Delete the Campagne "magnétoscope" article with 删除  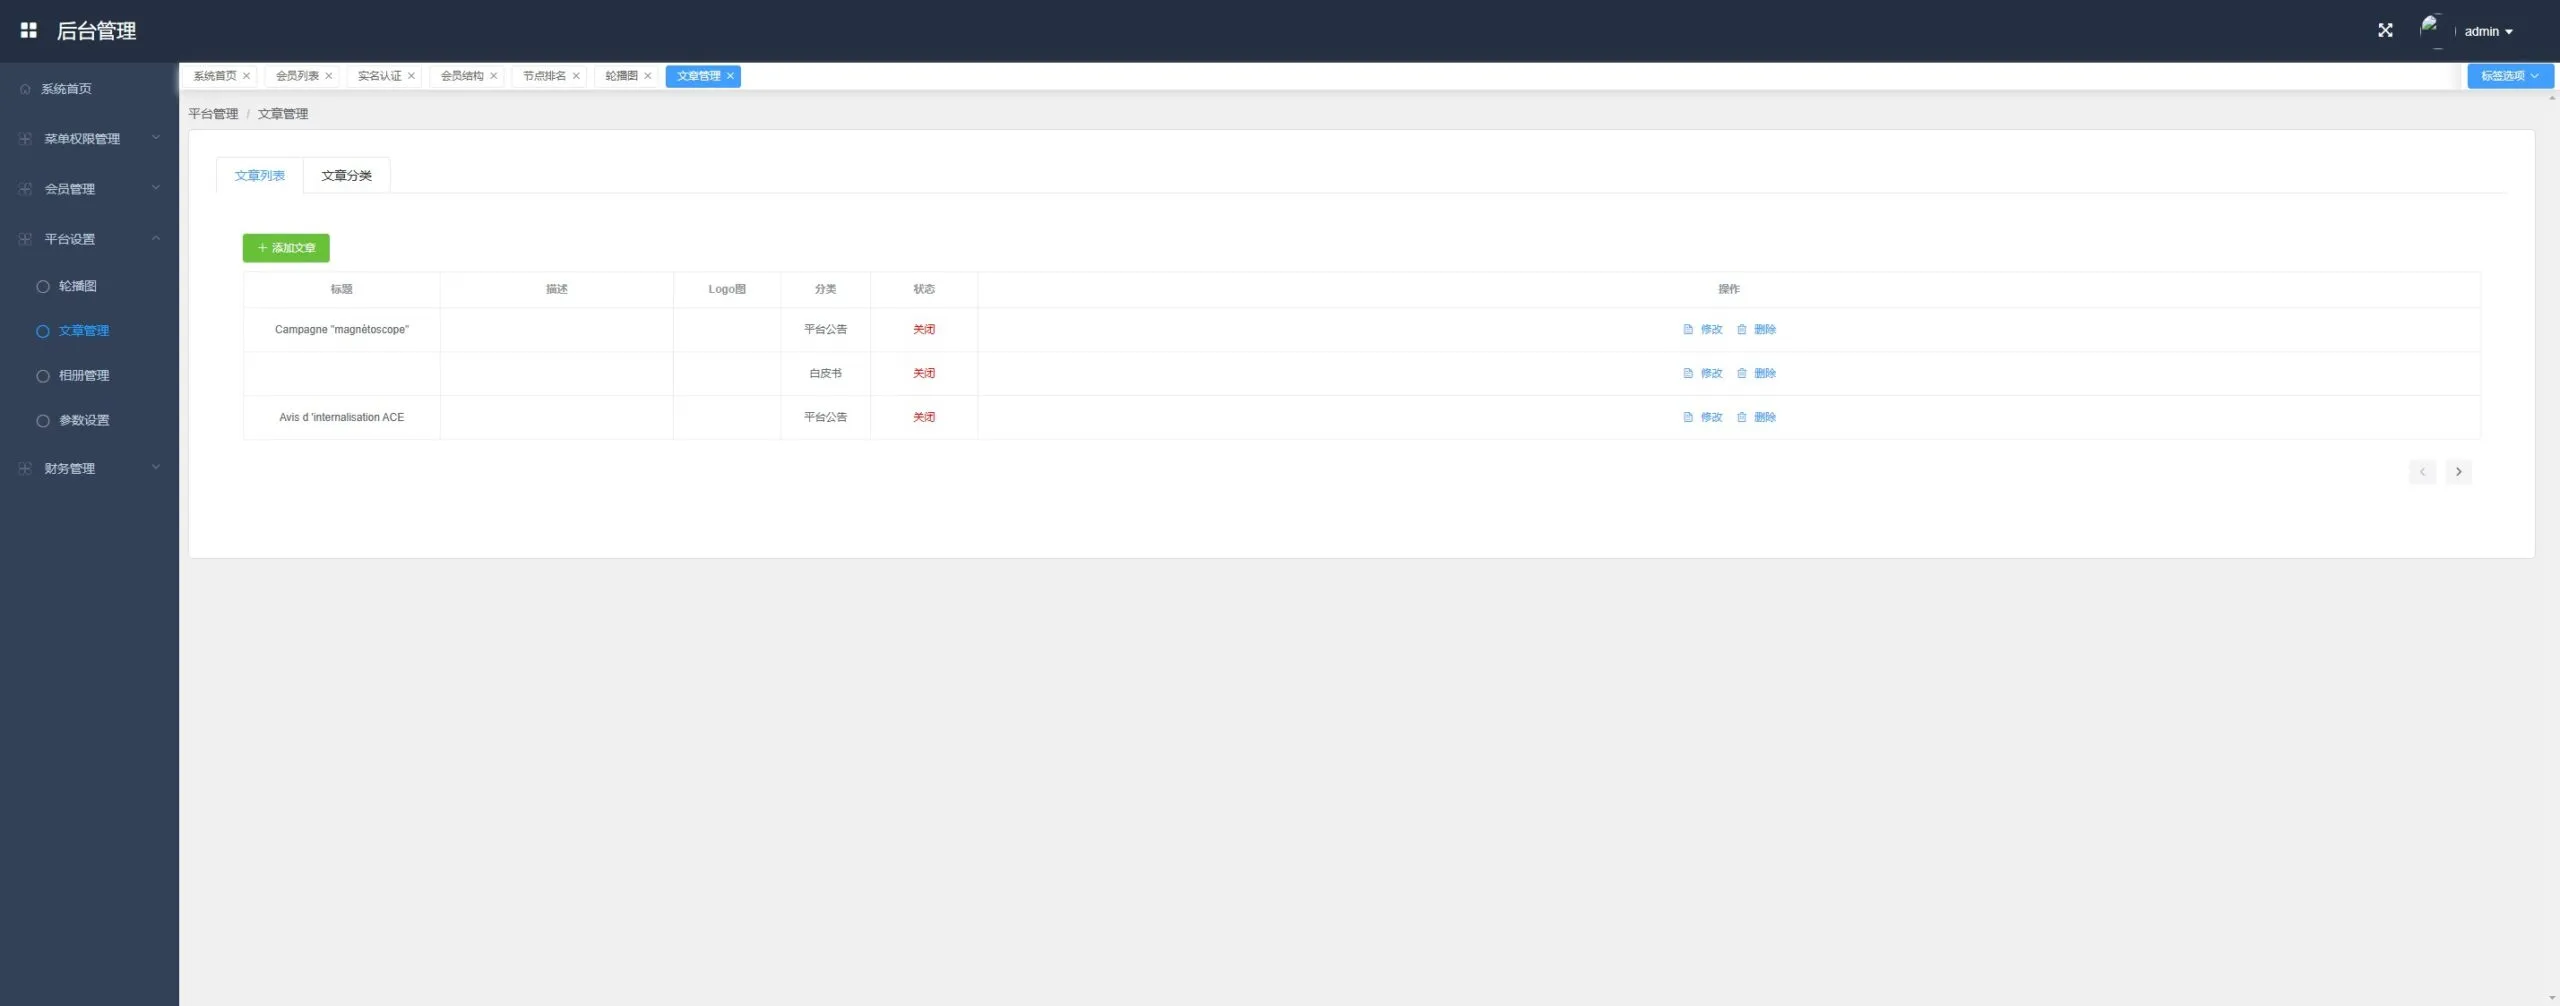[1756, 330]
